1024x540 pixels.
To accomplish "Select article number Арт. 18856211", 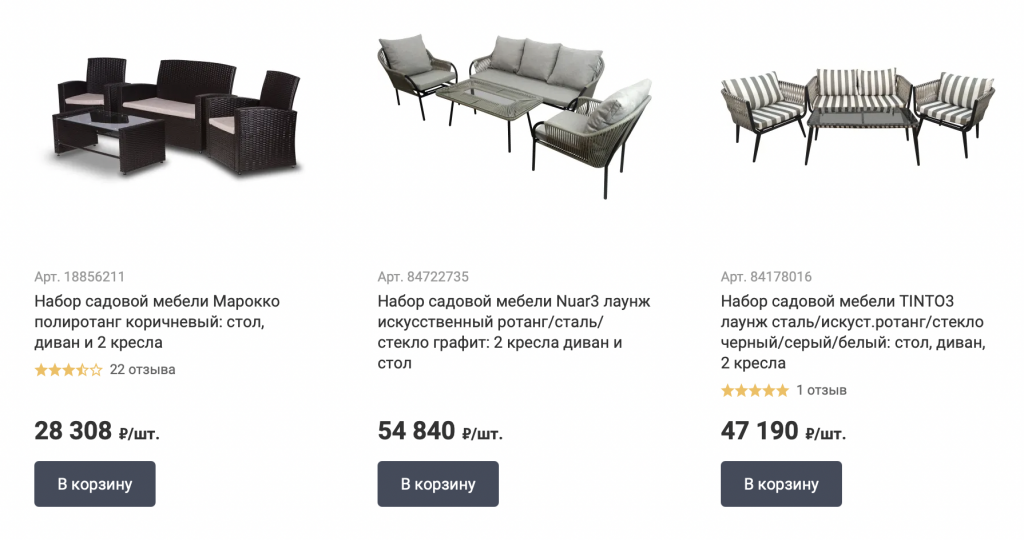I will tap(80, 277).
